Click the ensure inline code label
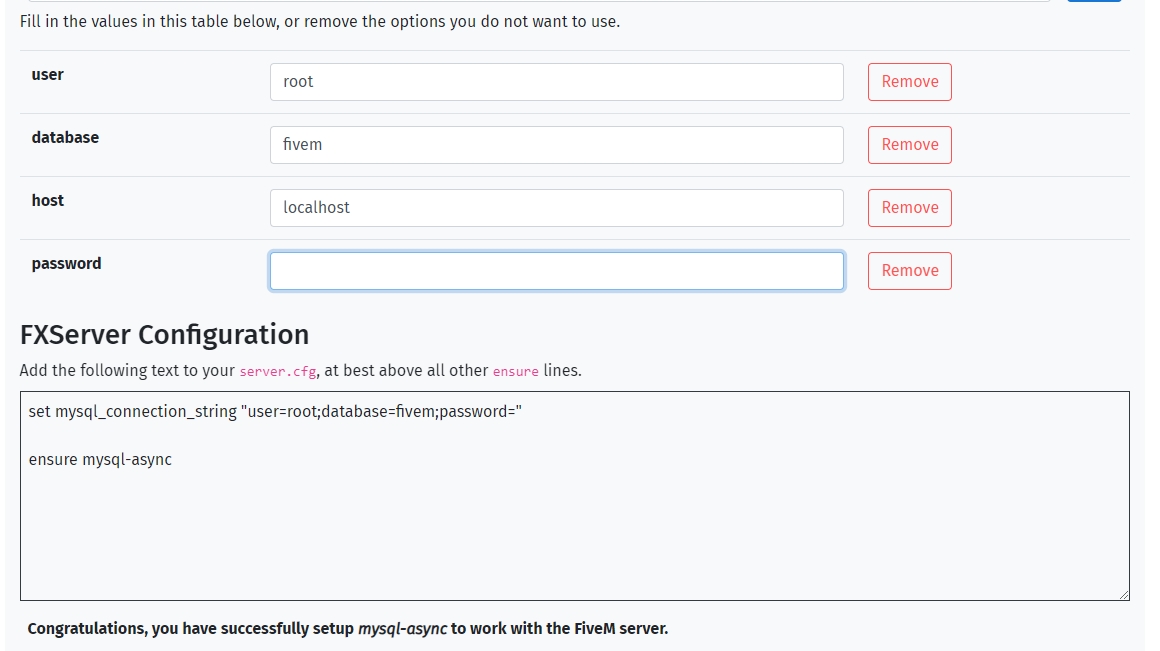 point(515,371)
